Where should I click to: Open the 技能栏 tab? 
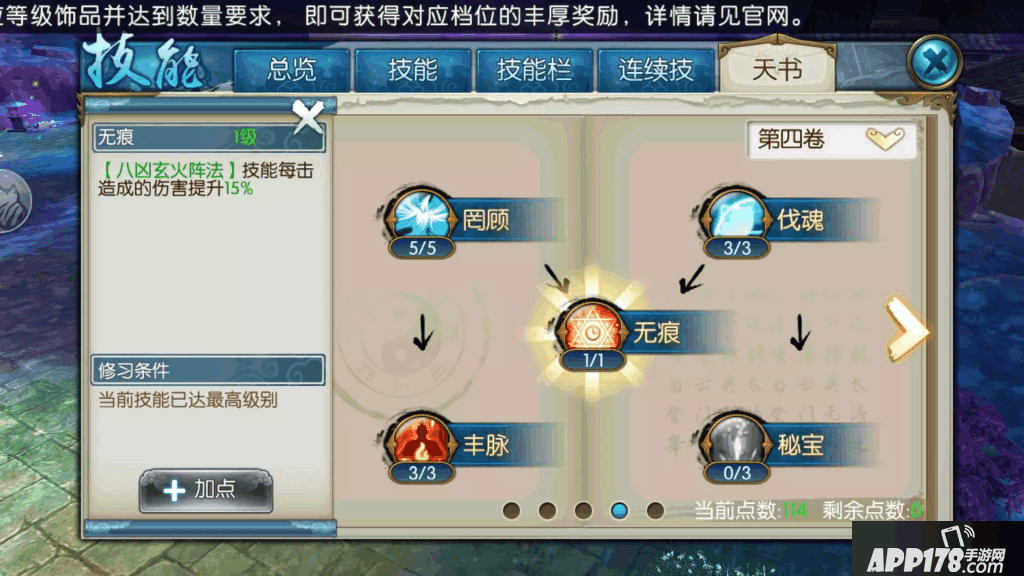pyautogui.click(x=534, y=69)
